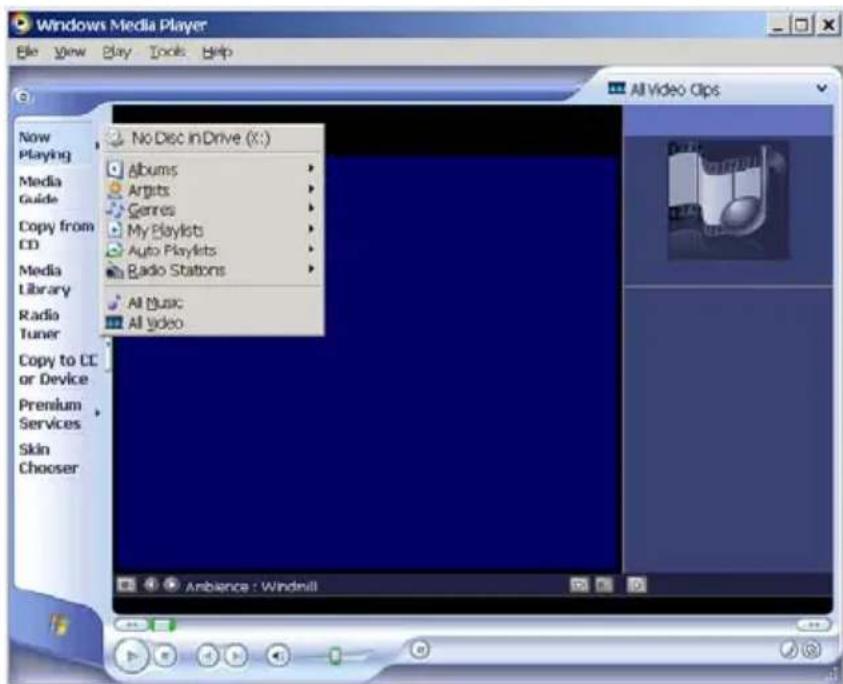Click the Ambience : Windmill visualization name
Screen dimensions: 843x684
click(x=251, y=586)
